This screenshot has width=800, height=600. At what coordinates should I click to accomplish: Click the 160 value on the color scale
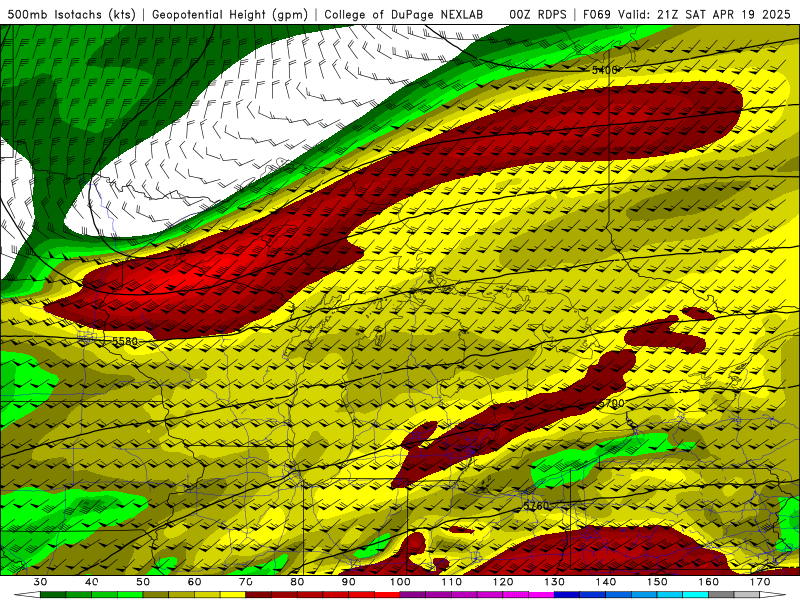(708, 582)
